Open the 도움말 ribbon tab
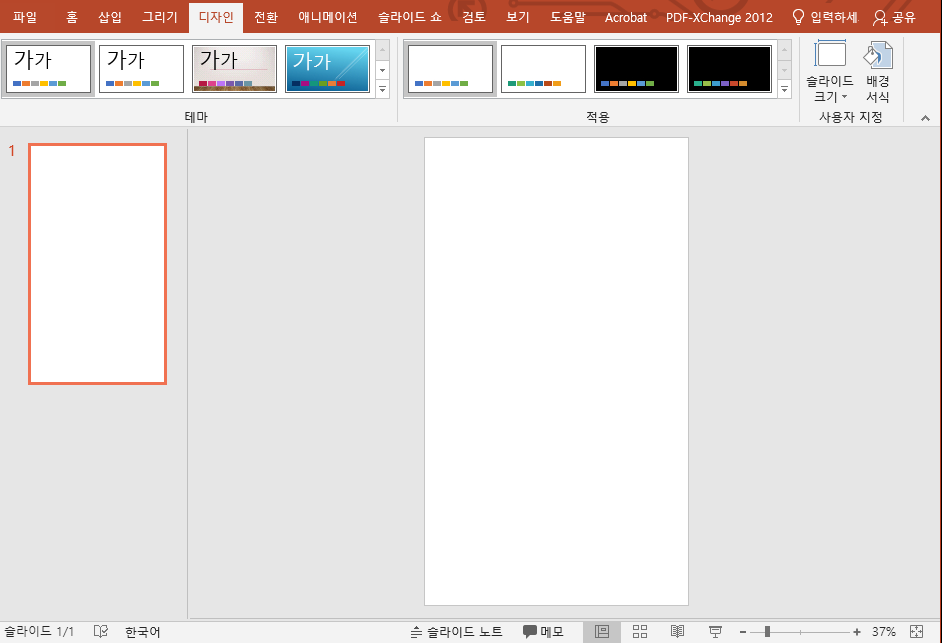Screen dimensions: 942x643 [568, 17]
